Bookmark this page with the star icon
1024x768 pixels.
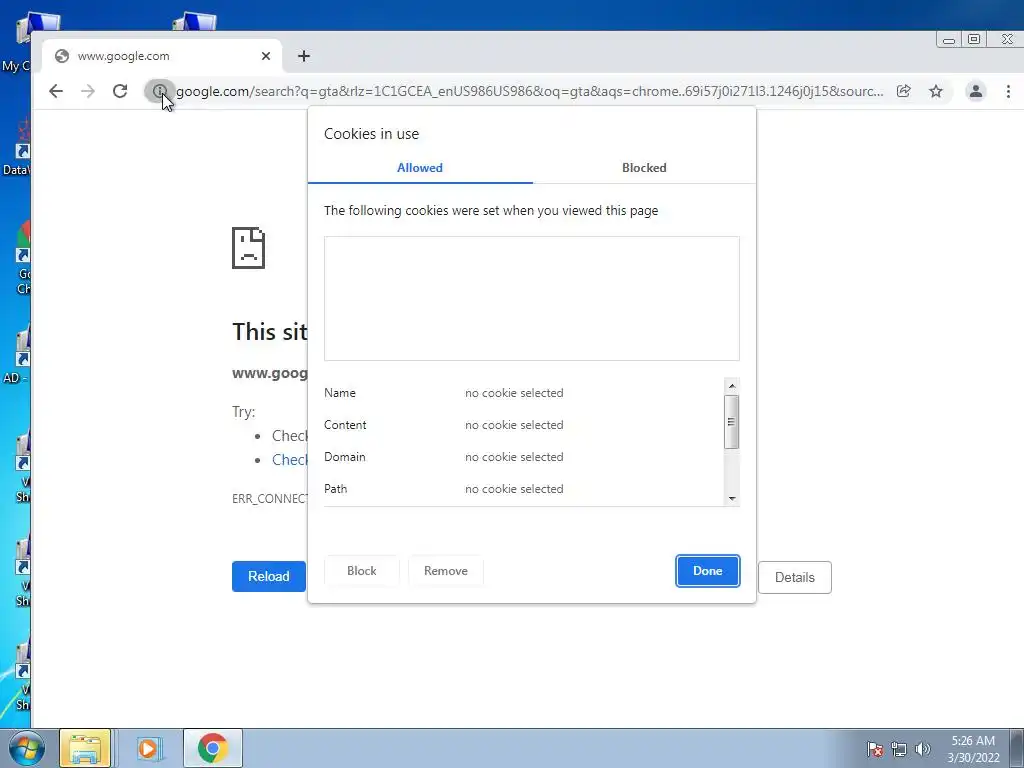point(936,91)
